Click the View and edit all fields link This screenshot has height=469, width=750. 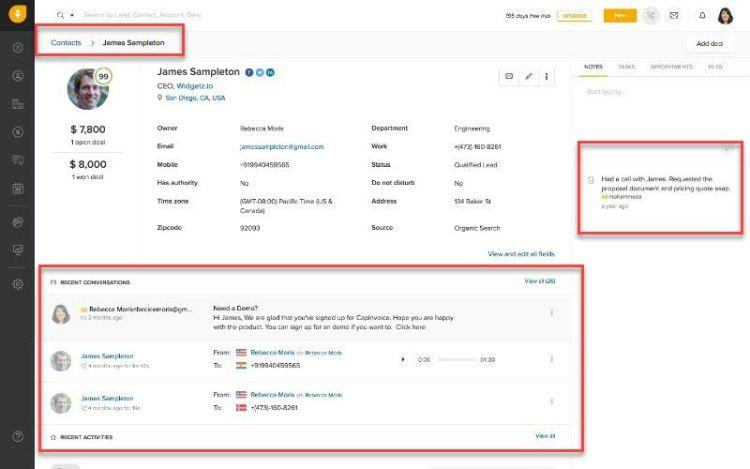coord(520,254)
